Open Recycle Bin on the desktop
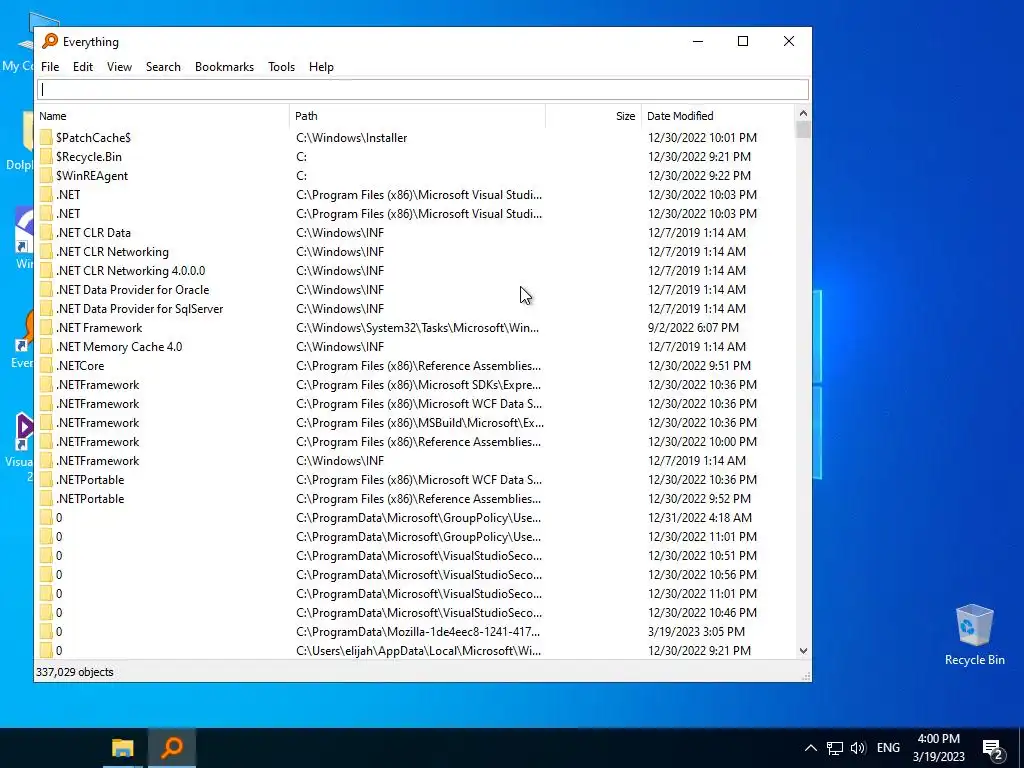Viewport: 1024px width, 768px height. [974, 635]
